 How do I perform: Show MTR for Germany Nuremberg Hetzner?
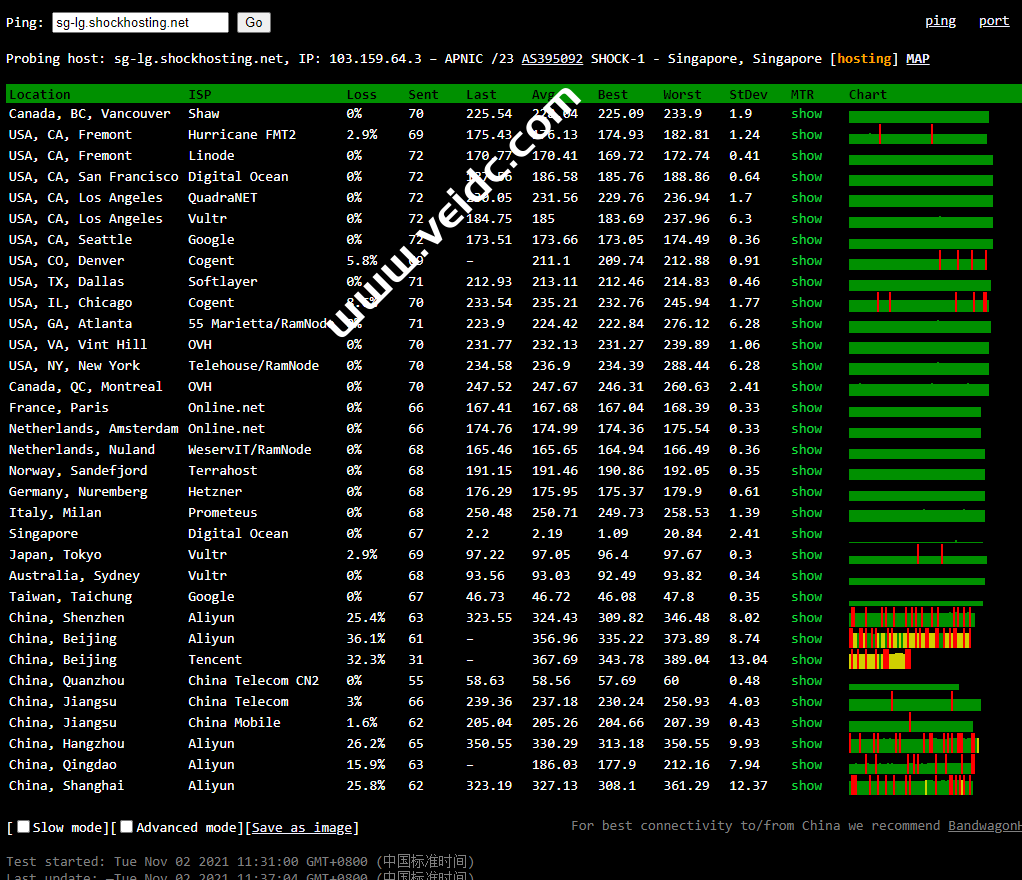tap(806, 492)
